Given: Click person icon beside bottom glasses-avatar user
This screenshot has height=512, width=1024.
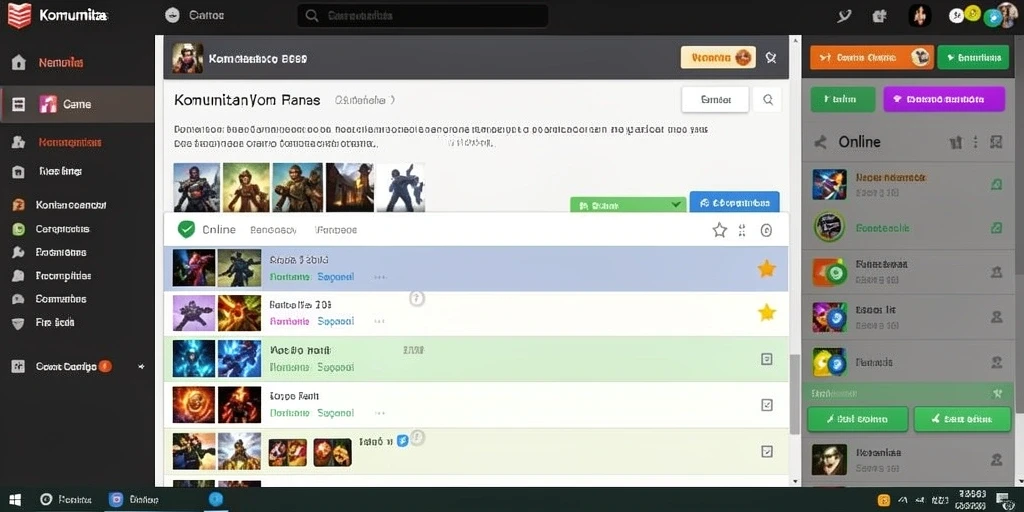Looking at the screenshot, I should pyautogui.click(x=997, y=460).
